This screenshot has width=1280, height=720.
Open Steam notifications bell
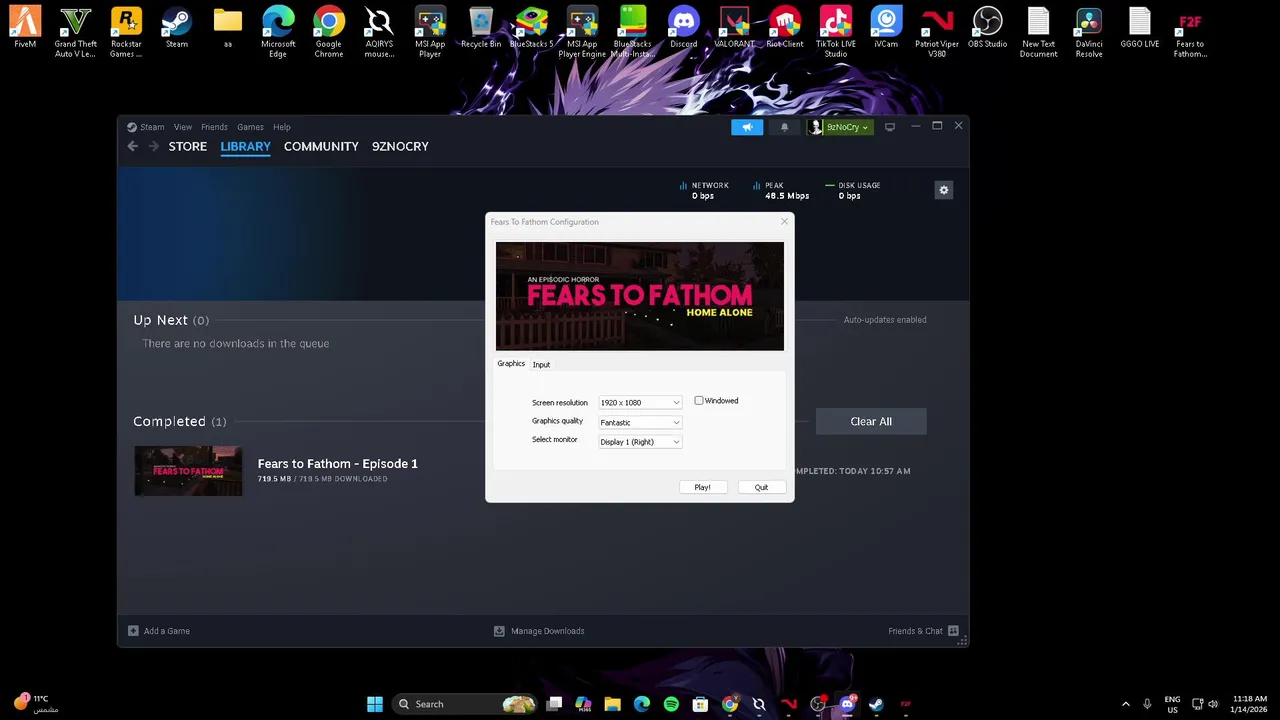[784, 127]
